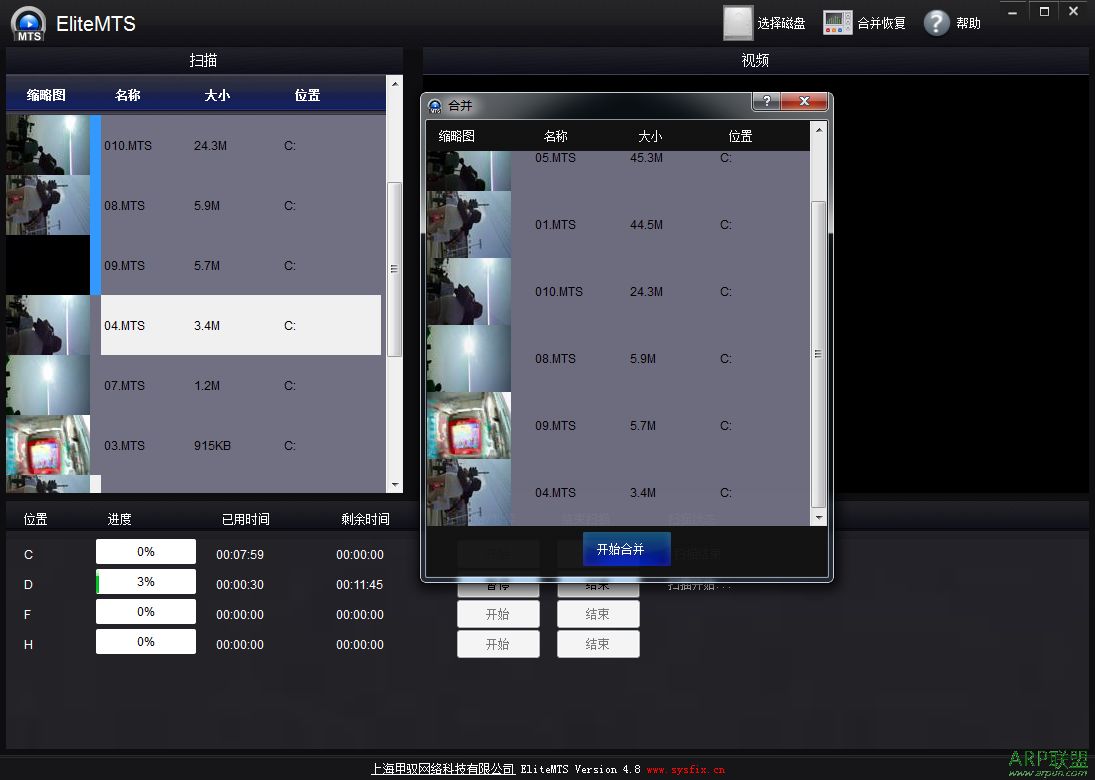
Task: Click drive F progress bar showing 0%
Action: tap(146, 612)
